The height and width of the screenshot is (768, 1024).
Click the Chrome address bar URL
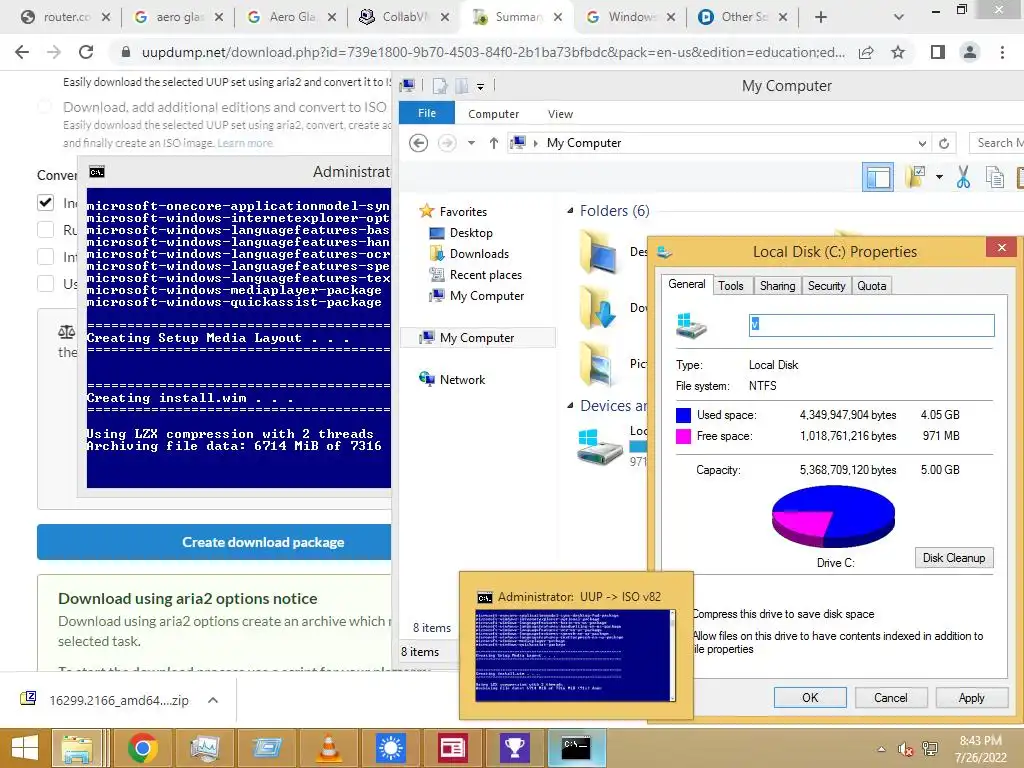coord(493,52)
